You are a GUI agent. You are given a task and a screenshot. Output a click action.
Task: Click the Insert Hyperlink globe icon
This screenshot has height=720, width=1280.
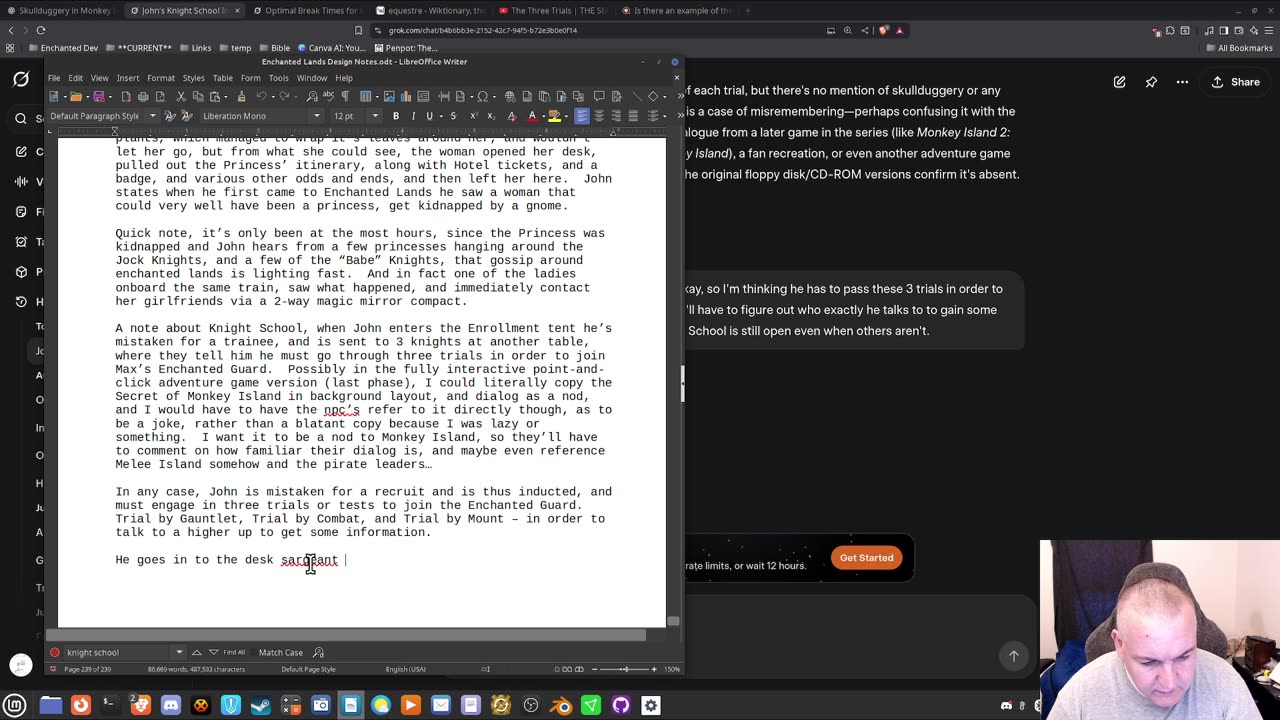coord(510,96)
